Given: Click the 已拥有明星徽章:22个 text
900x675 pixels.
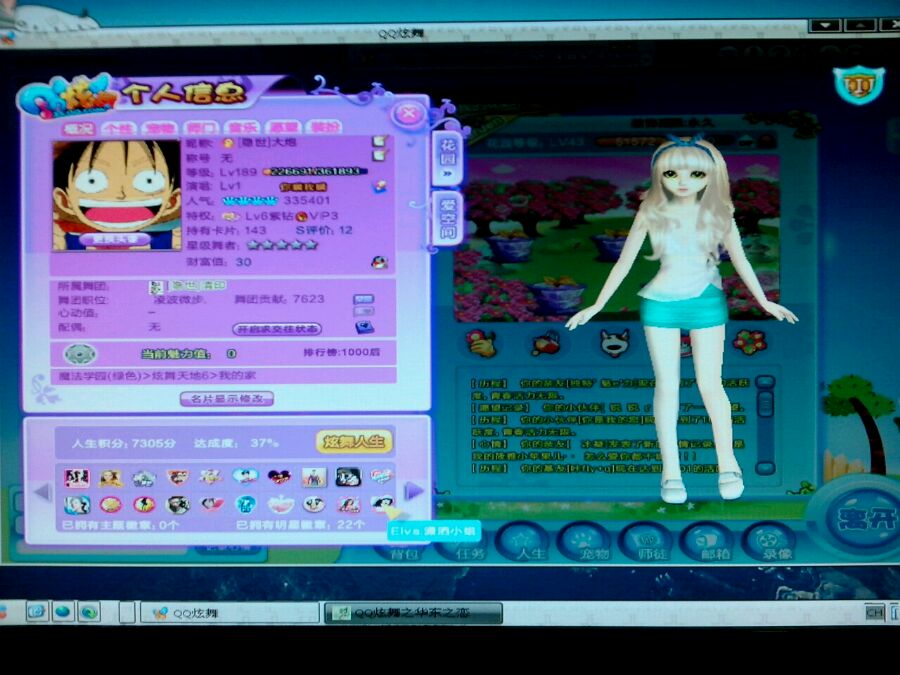Looking at the screenshot, I should click(x=300, y=524).
